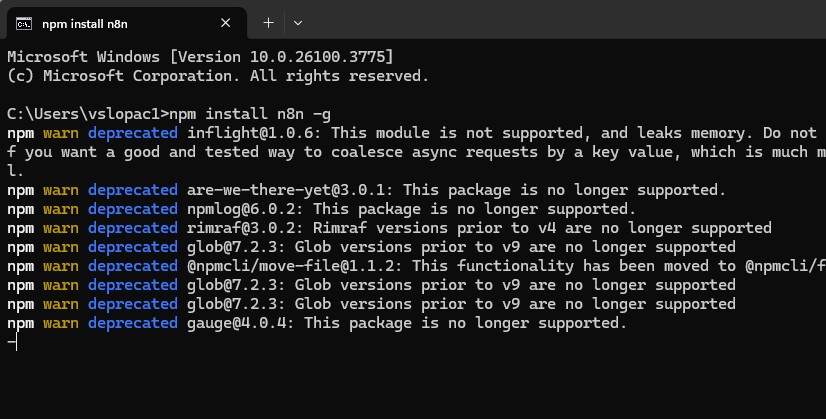Click the Command Prompt icon in the tab
The width and height of the screenshot is (826, 419).
(27, 22)
